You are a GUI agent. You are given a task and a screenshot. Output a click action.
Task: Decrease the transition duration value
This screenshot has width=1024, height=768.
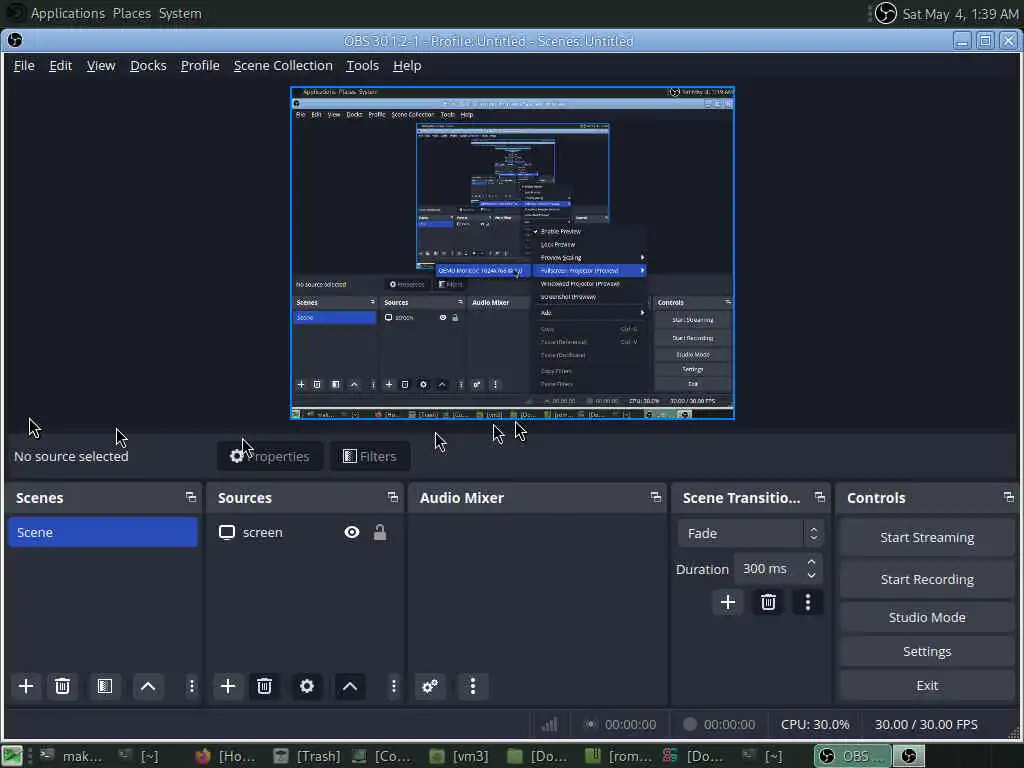point(811,575)
